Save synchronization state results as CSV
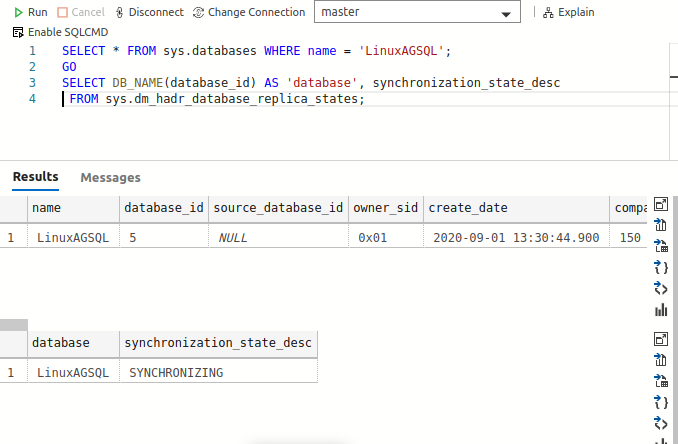 click(x=660, y=360)
